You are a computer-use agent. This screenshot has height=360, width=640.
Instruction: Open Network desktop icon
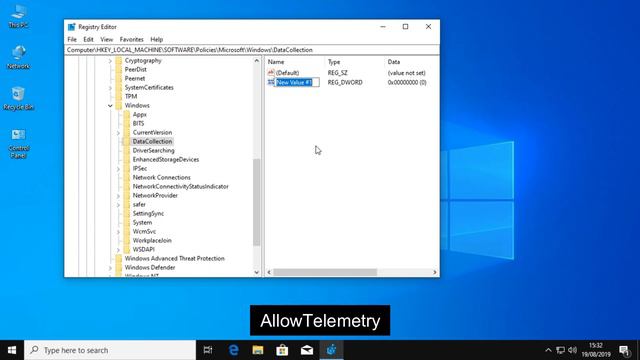18,57
